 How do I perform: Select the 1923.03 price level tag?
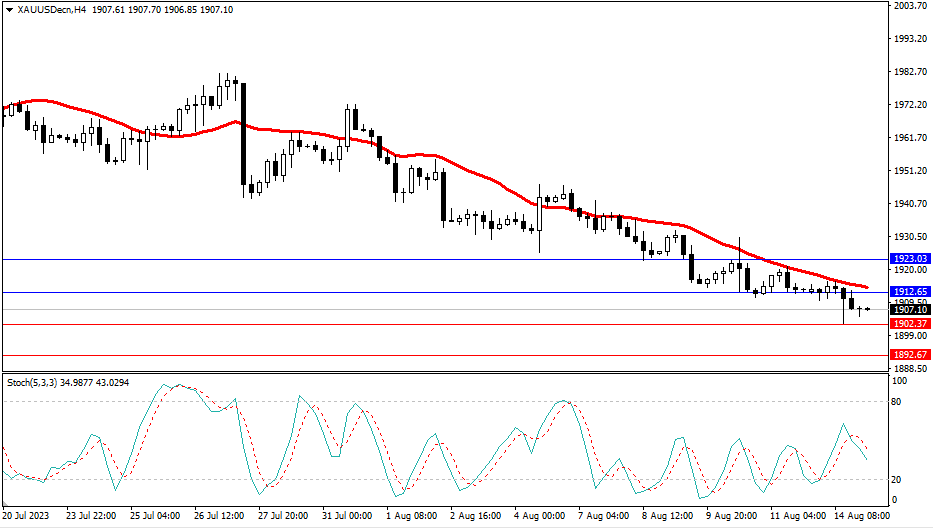point(909,258)
